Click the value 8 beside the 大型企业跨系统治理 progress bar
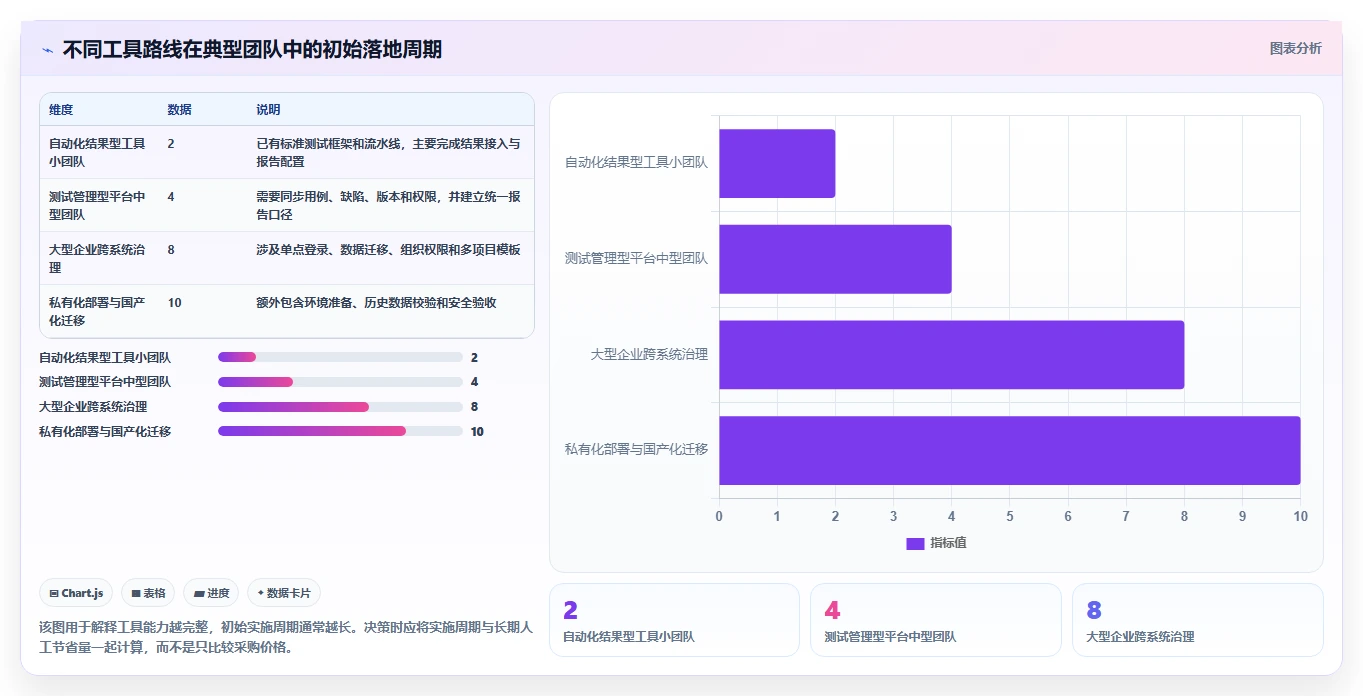 (474, 407)
